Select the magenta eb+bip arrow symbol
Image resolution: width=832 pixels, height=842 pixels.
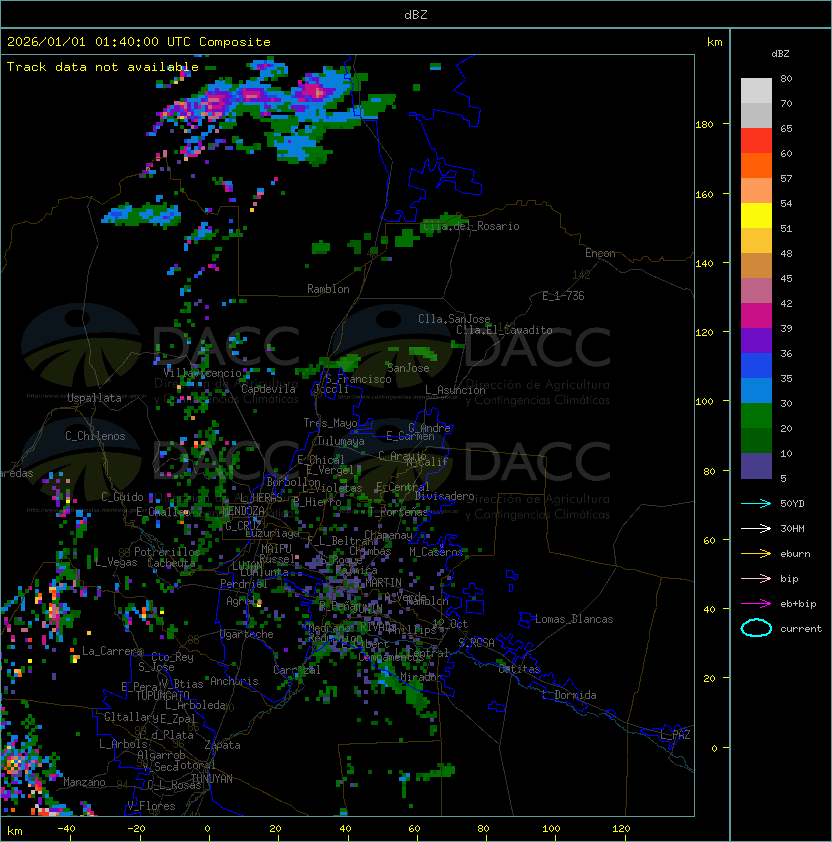(756, 603)
